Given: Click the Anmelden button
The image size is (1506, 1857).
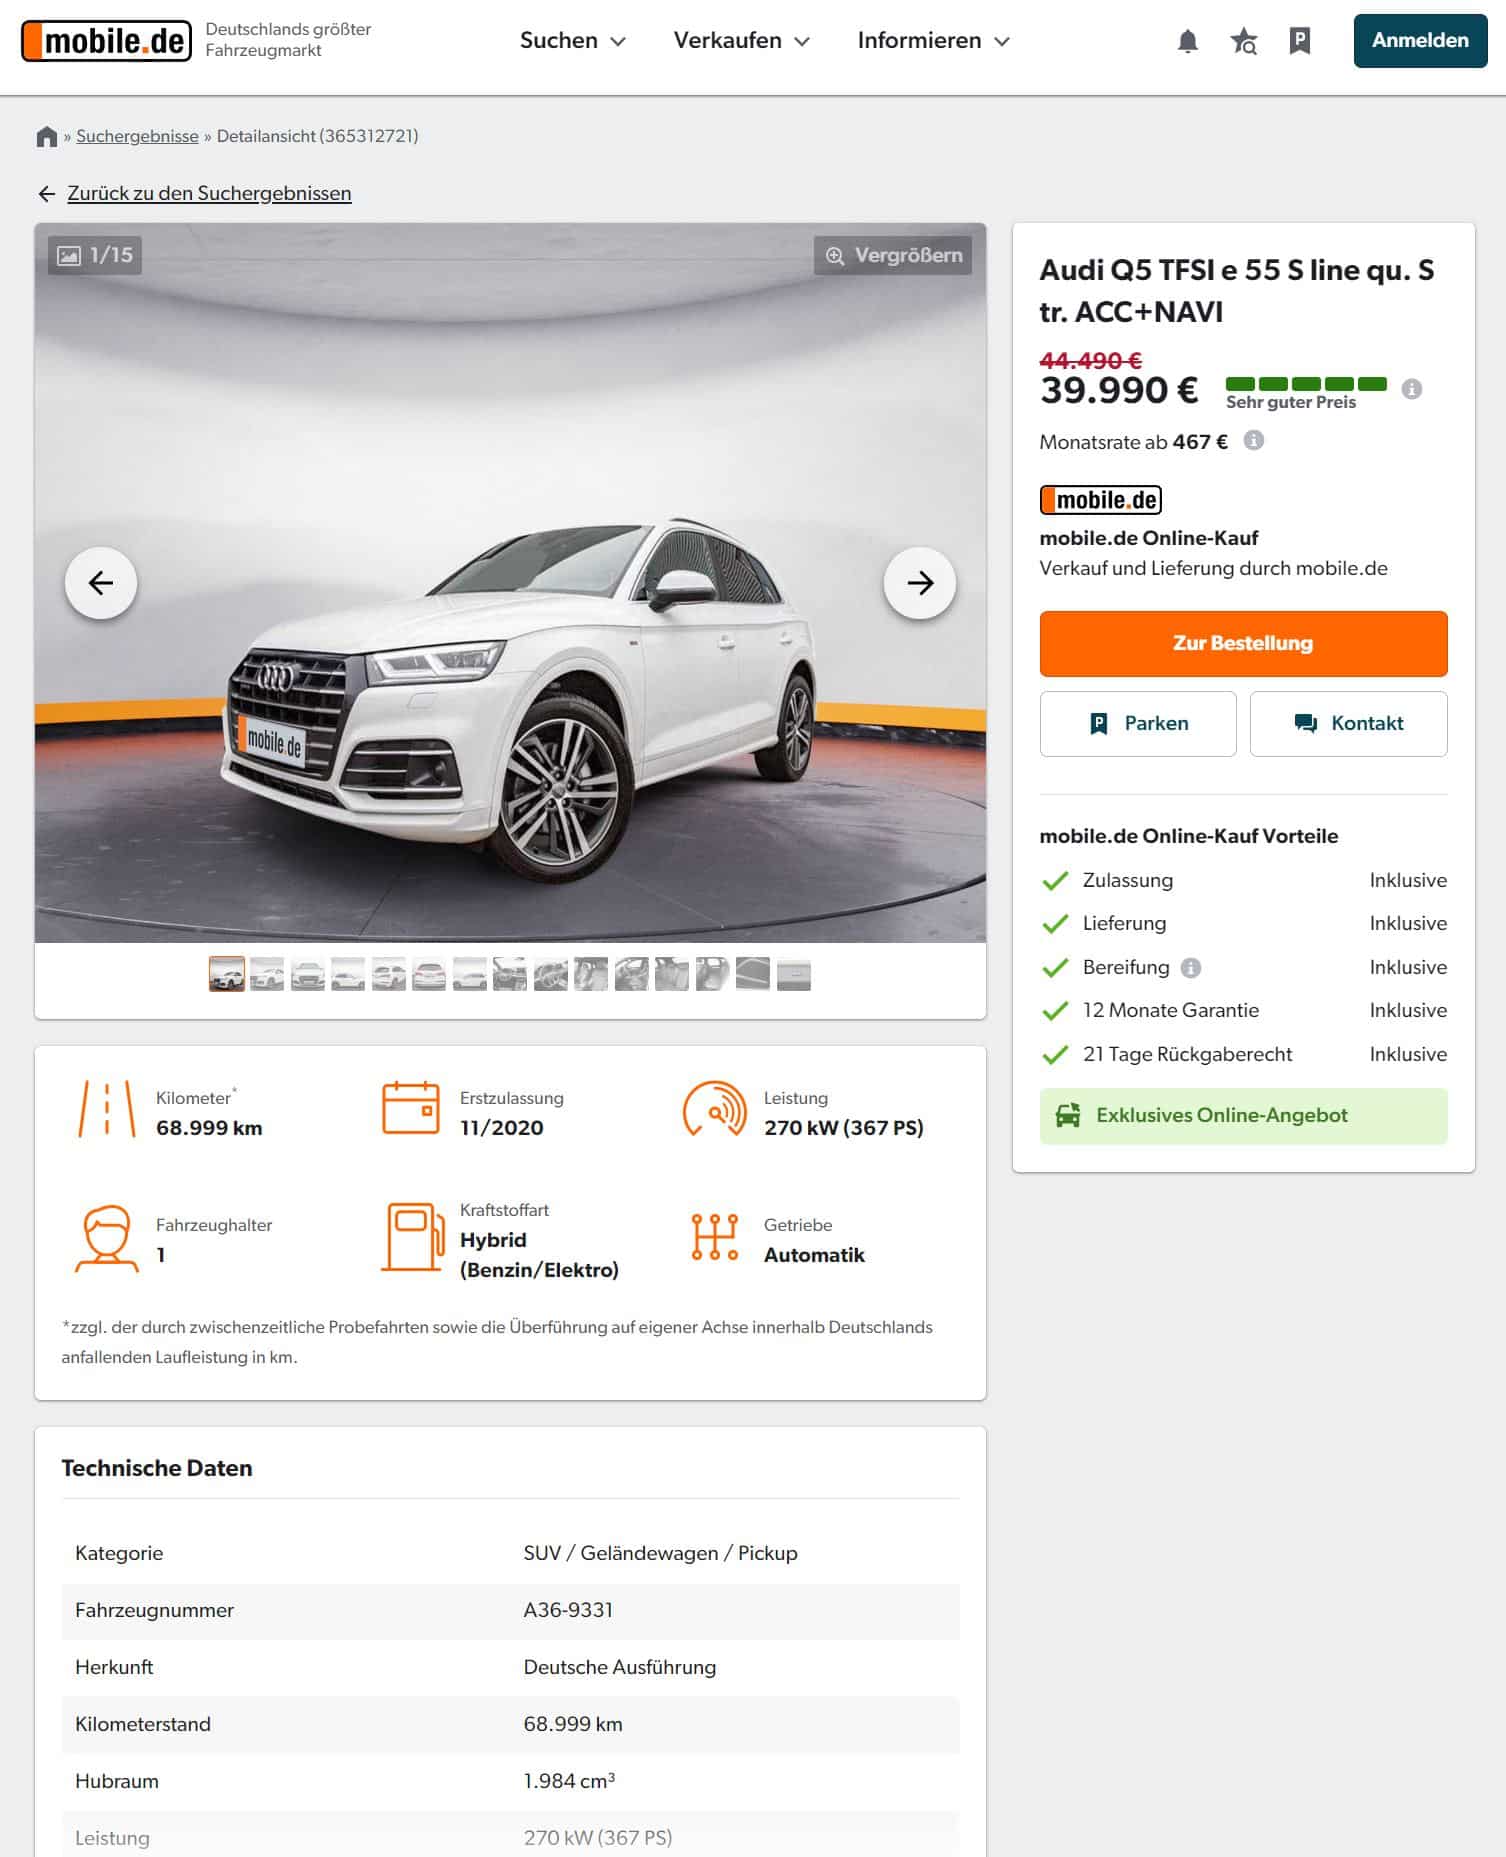Looking at the screenshot, I should click(x=1420, y=41).
